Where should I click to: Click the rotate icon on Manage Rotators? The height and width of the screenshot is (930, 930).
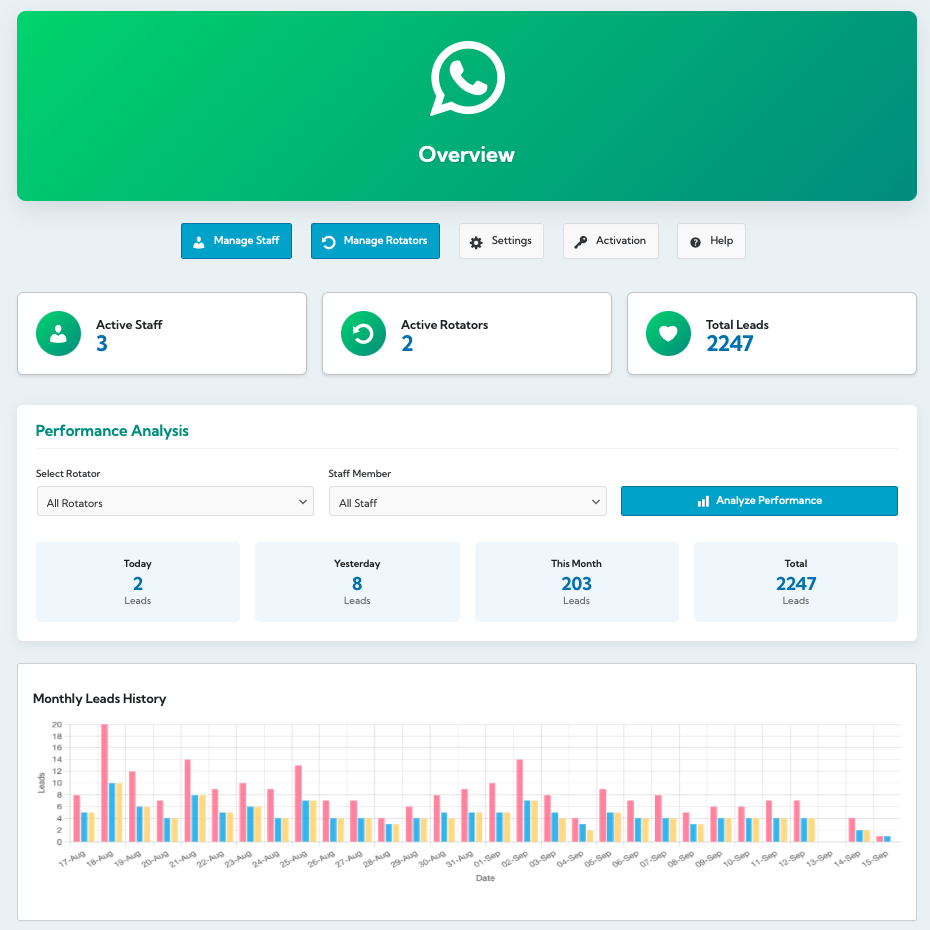(329, 242)
